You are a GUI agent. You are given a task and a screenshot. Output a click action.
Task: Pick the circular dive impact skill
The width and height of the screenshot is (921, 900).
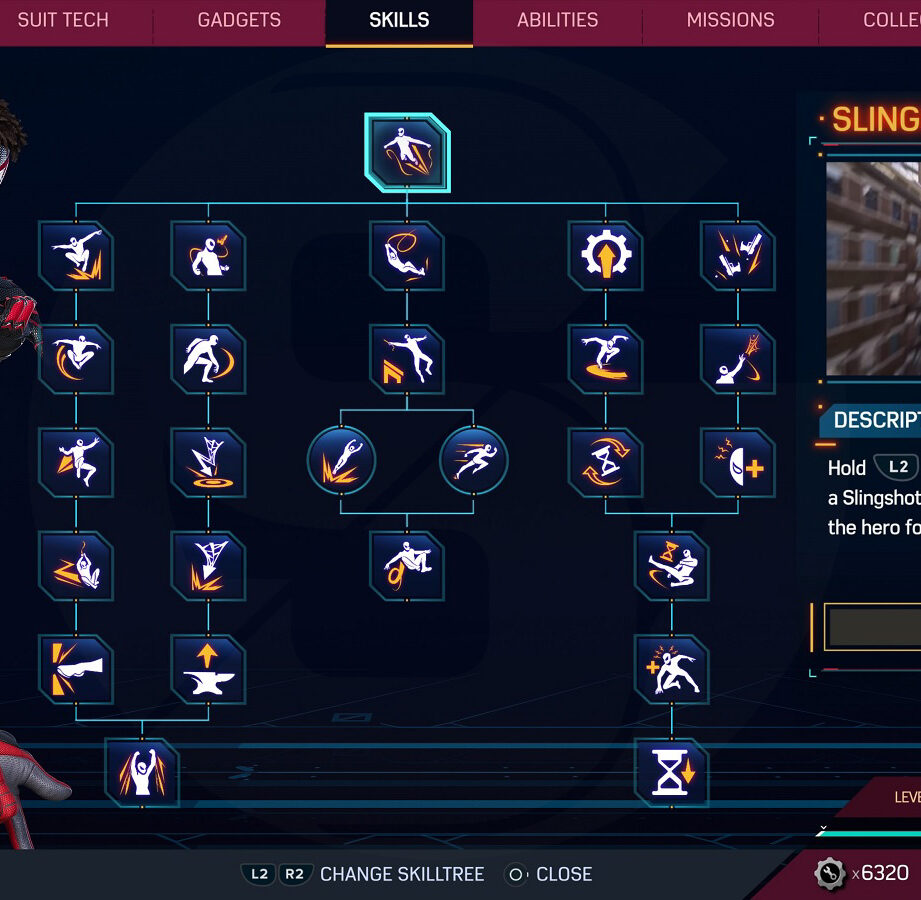[341, 461]
